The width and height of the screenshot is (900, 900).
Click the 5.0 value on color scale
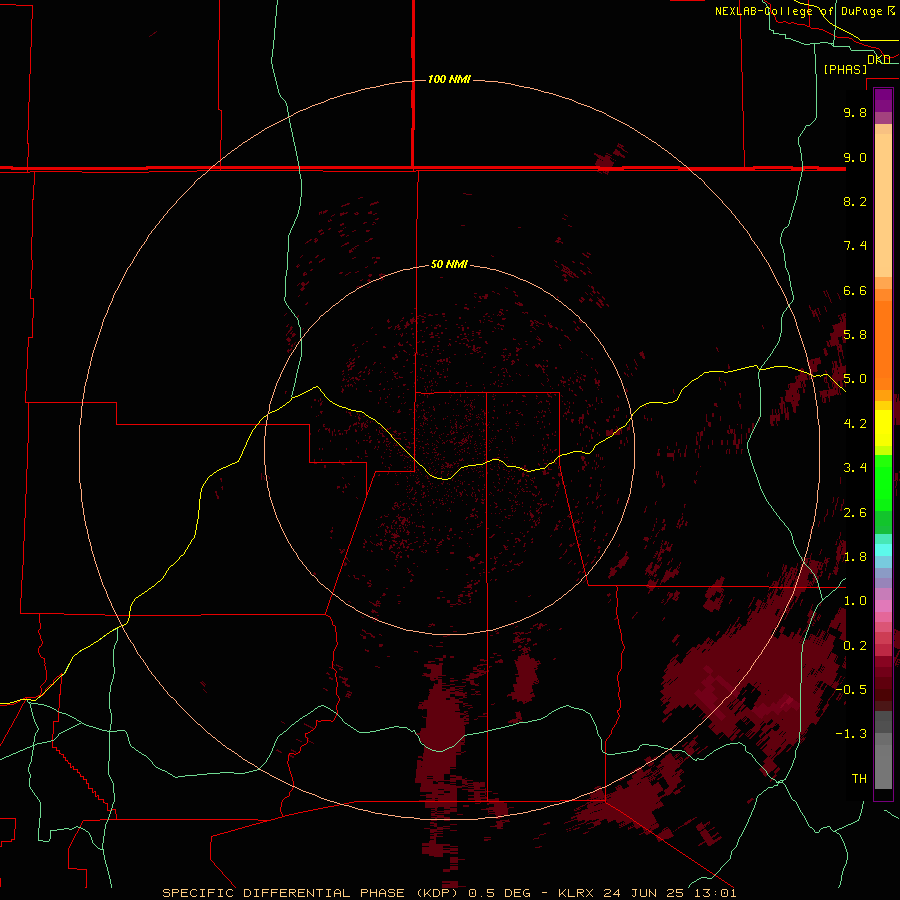(x=855, y=379)
